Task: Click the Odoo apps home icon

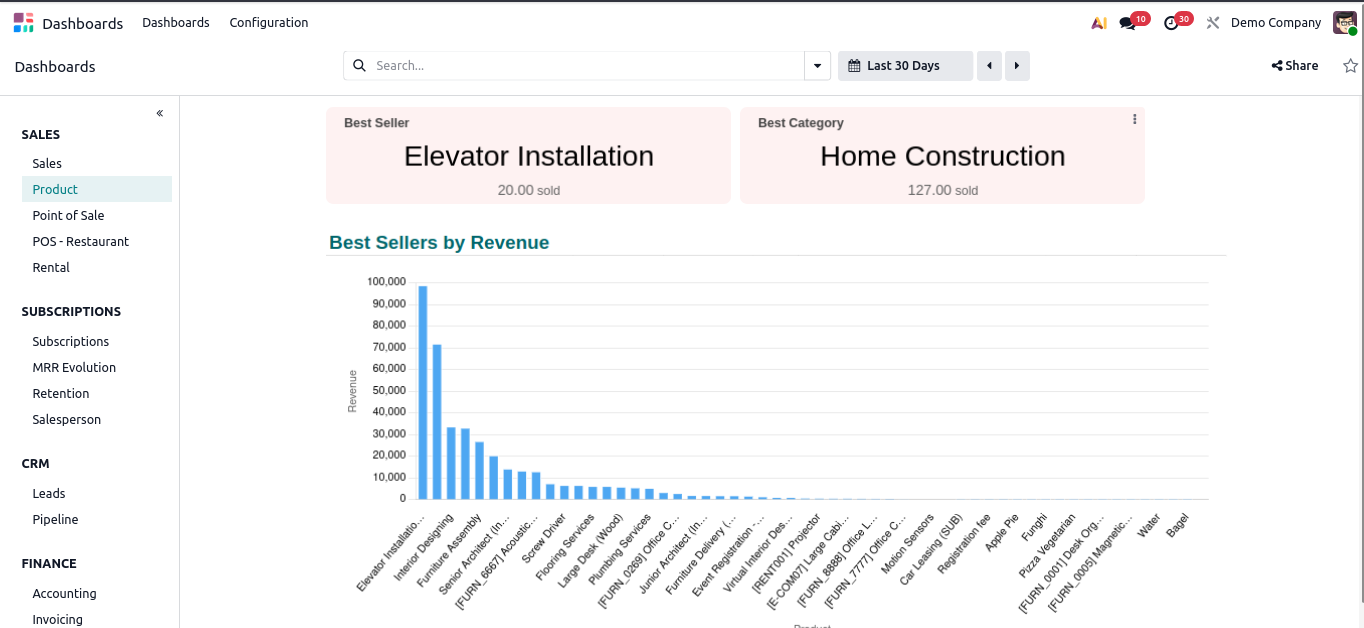Action: tap(23, 23)
